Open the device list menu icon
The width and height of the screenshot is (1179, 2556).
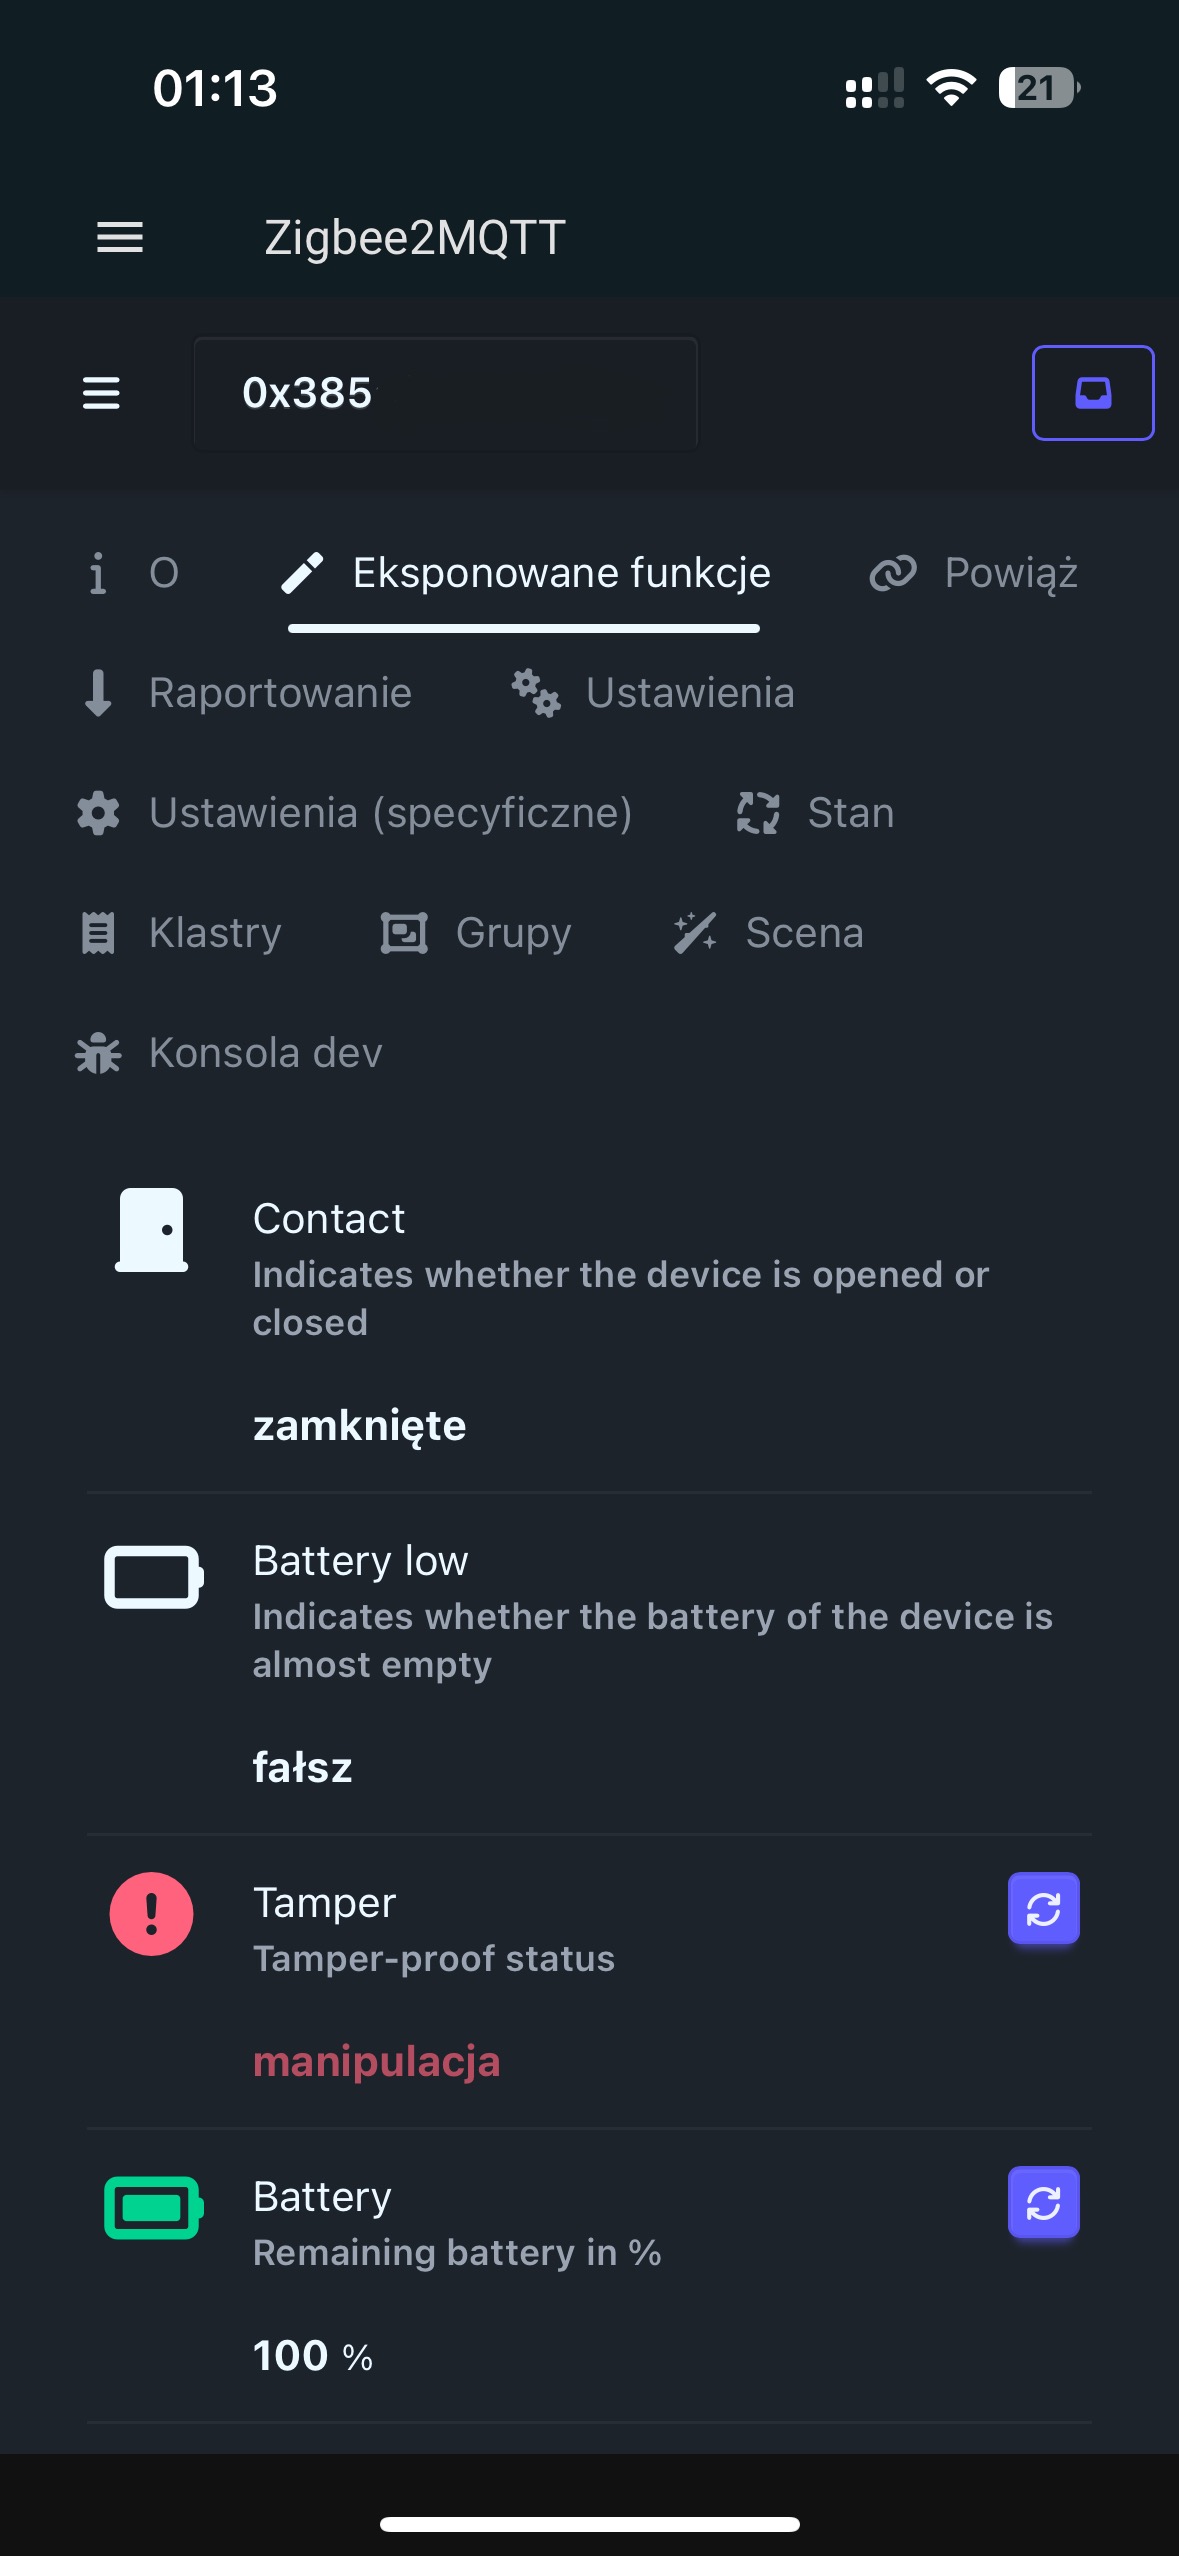coord(101,393)
